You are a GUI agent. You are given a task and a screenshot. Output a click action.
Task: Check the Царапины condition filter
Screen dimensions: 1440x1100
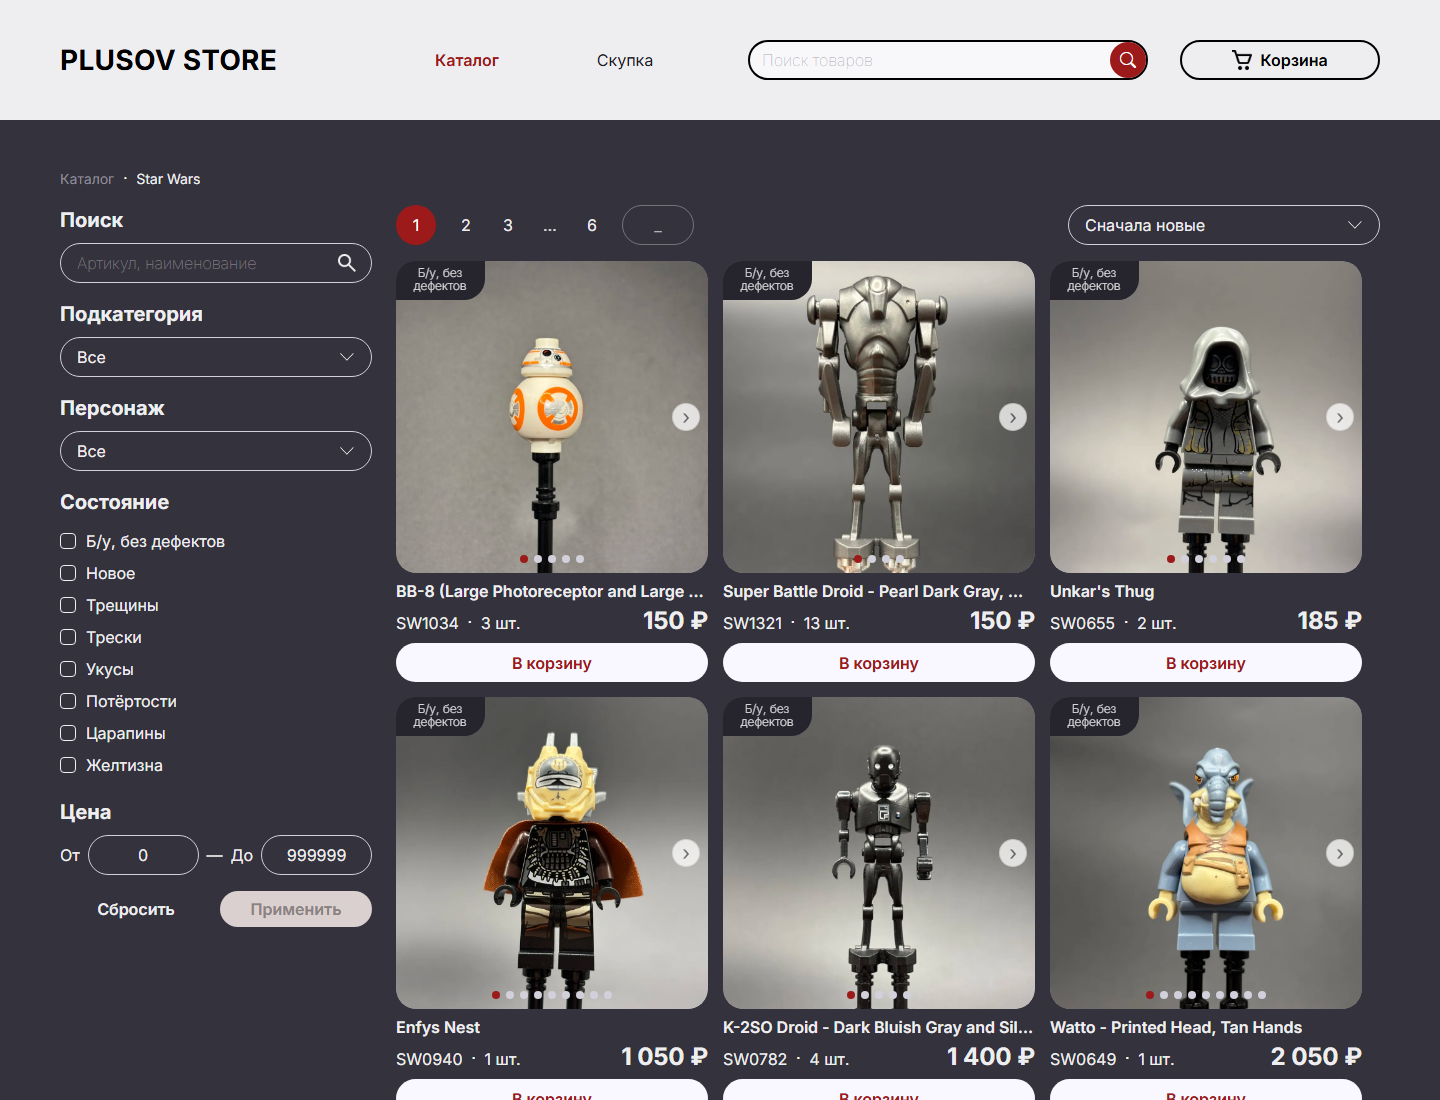click(68, 733)
